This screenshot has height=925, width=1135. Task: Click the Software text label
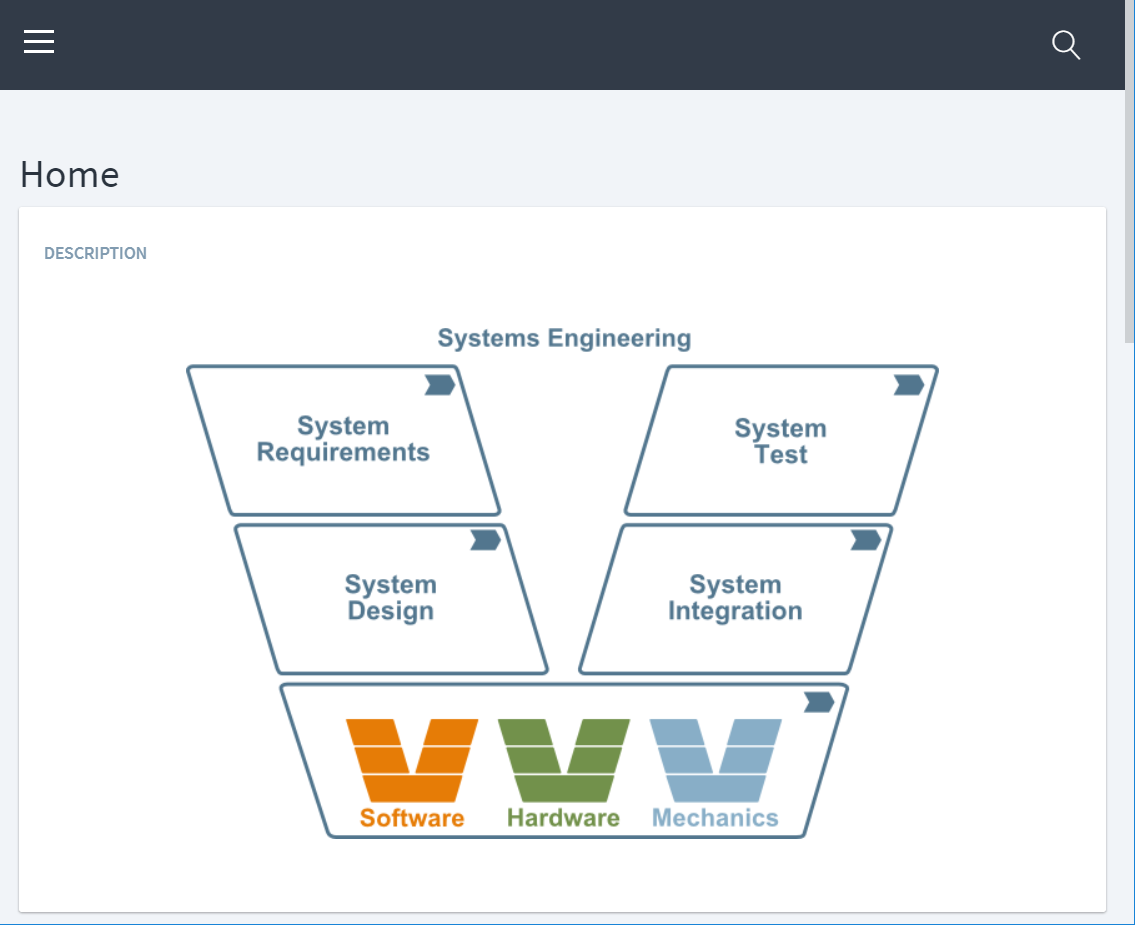pos(412,818)
